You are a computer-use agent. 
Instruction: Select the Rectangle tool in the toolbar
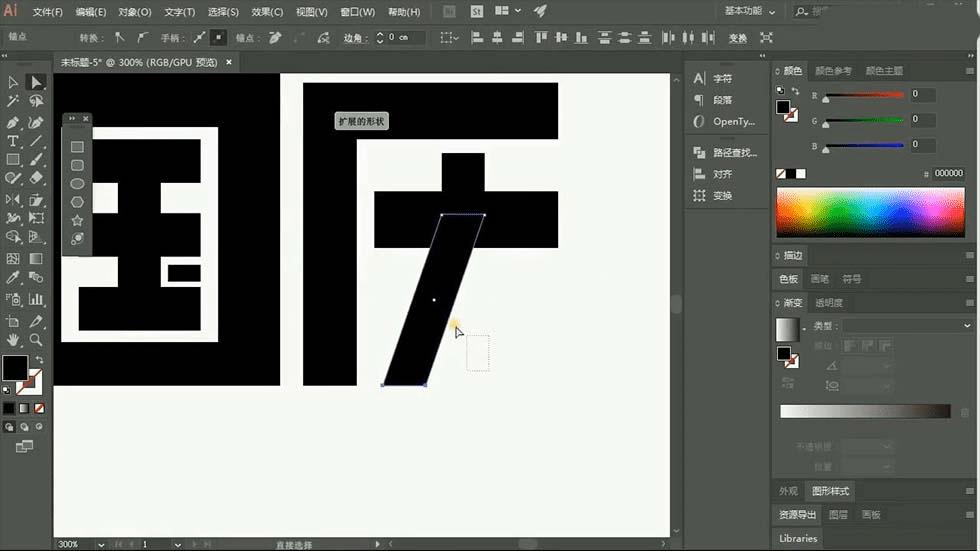click(x=12, y=160)
